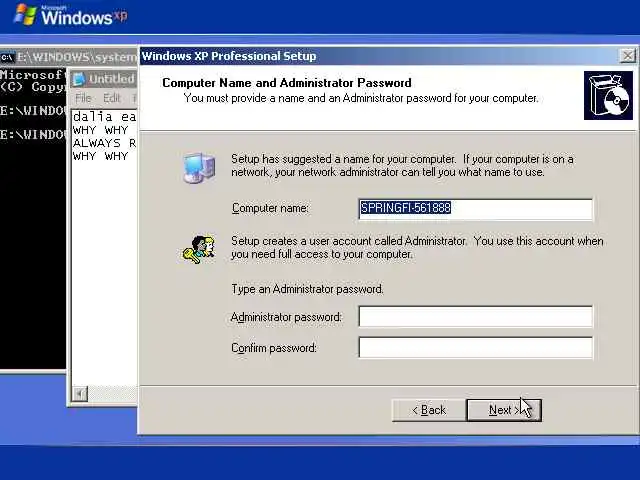Viewport: 640px width, 480px height.
Task: Click the user accounts keys icon
Action: tap(199, 249)
